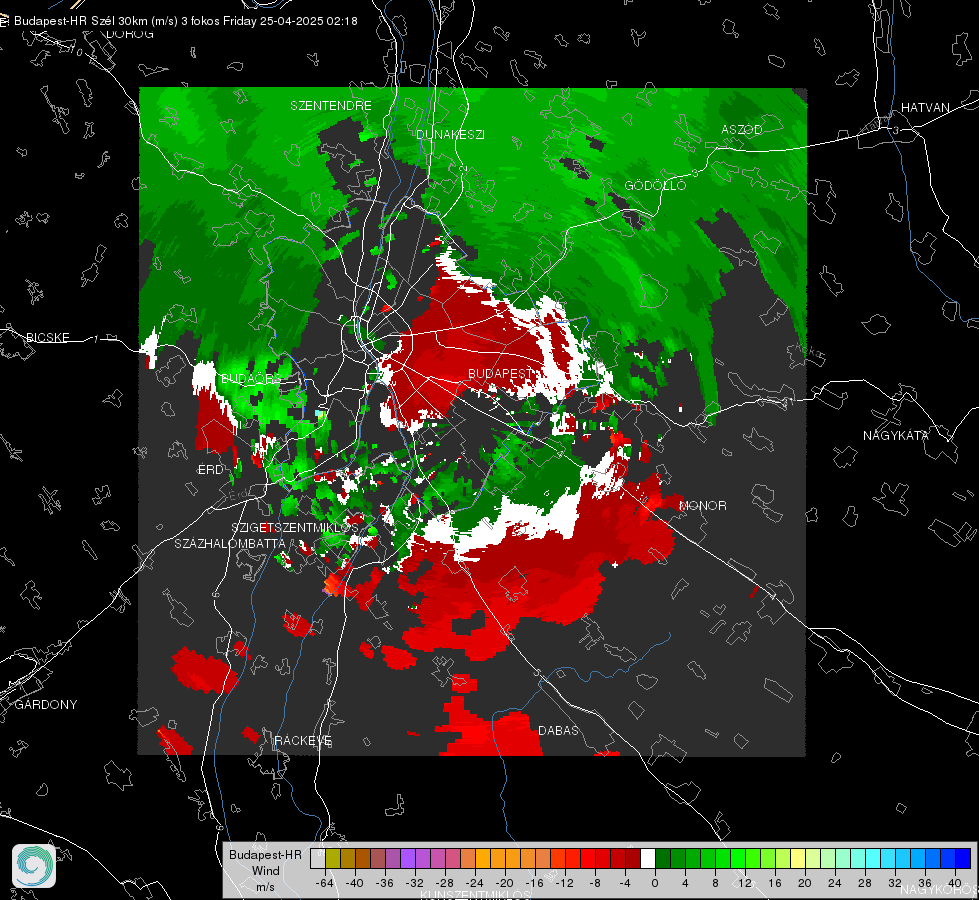The height and width of the screenshot is (900, 979).
Task: Select the white zero-velocity swatch in the legend
Action: [x=648, y=859]
